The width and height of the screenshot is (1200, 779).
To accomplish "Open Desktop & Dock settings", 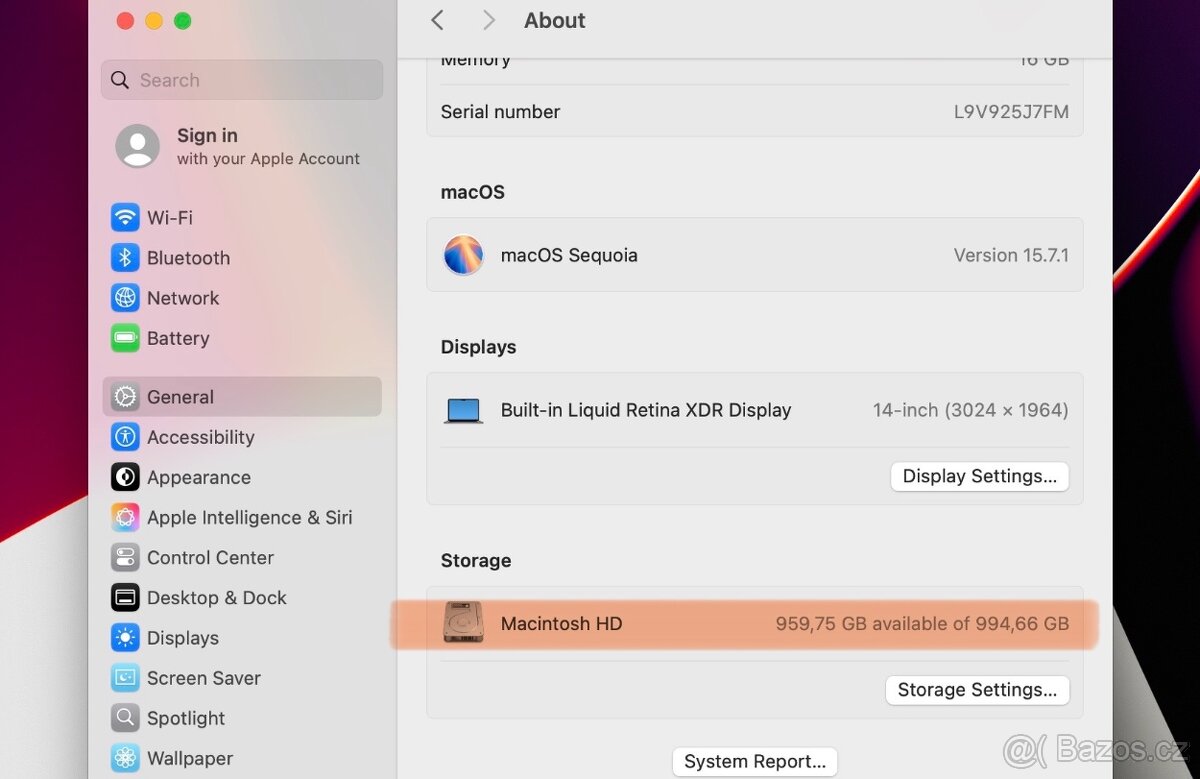I will coord(216,597).
